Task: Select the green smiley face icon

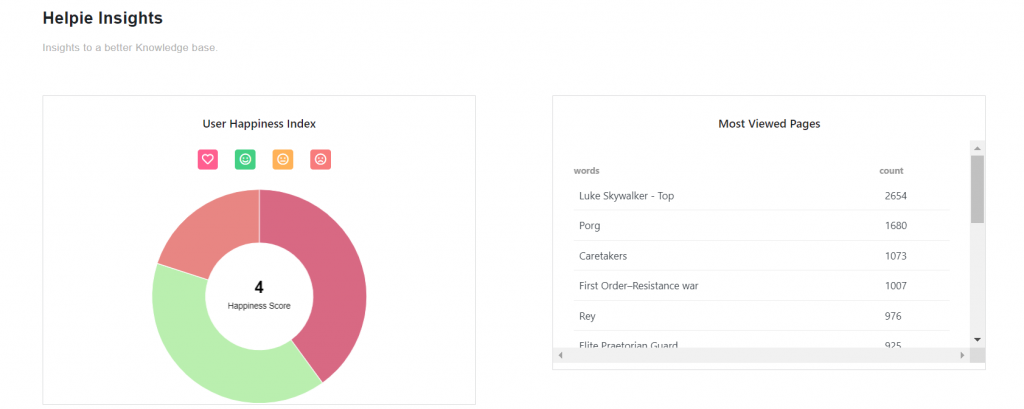Action: (x=245, y=159)
